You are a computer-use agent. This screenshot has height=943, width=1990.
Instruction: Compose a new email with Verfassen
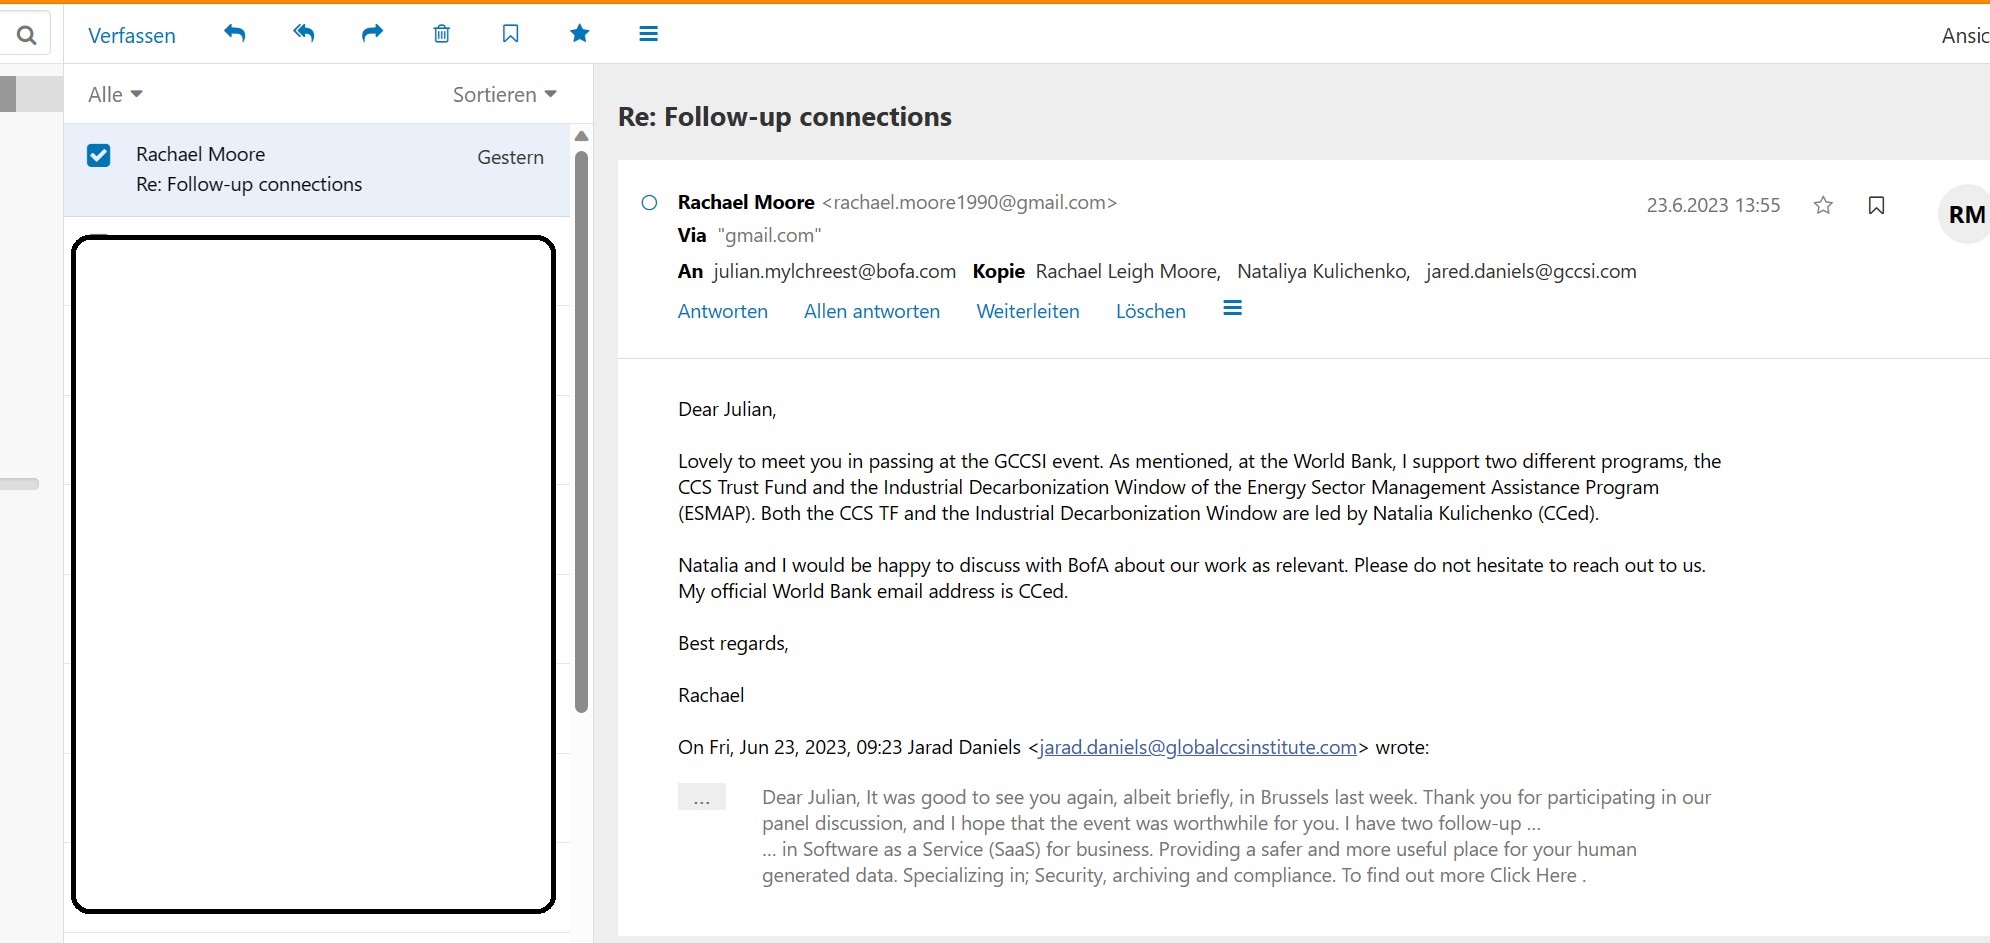pos(132,35)
